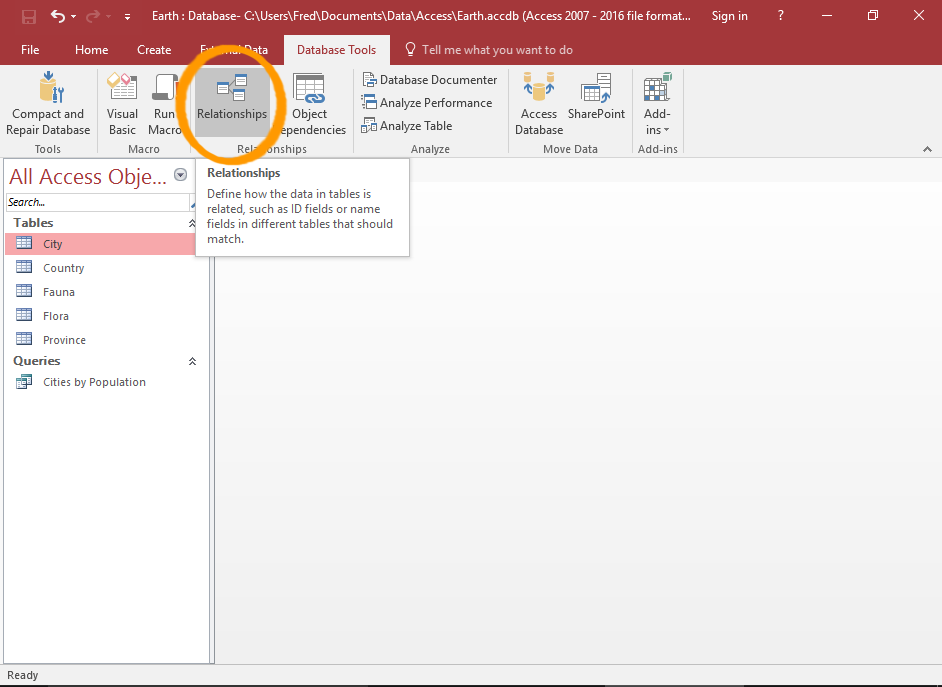Collapse the Tables group
This screenshot has width=942, height=687.
(192, 223)
